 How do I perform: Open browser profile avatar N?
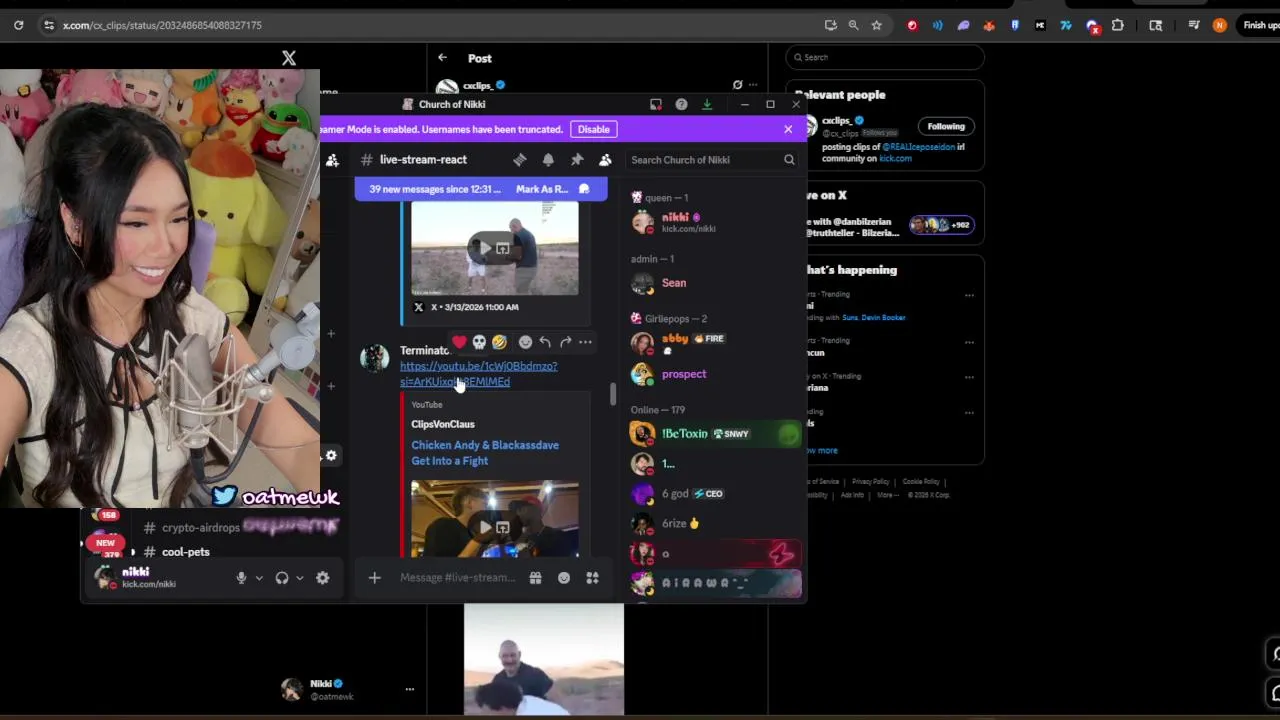point(1219,25)
